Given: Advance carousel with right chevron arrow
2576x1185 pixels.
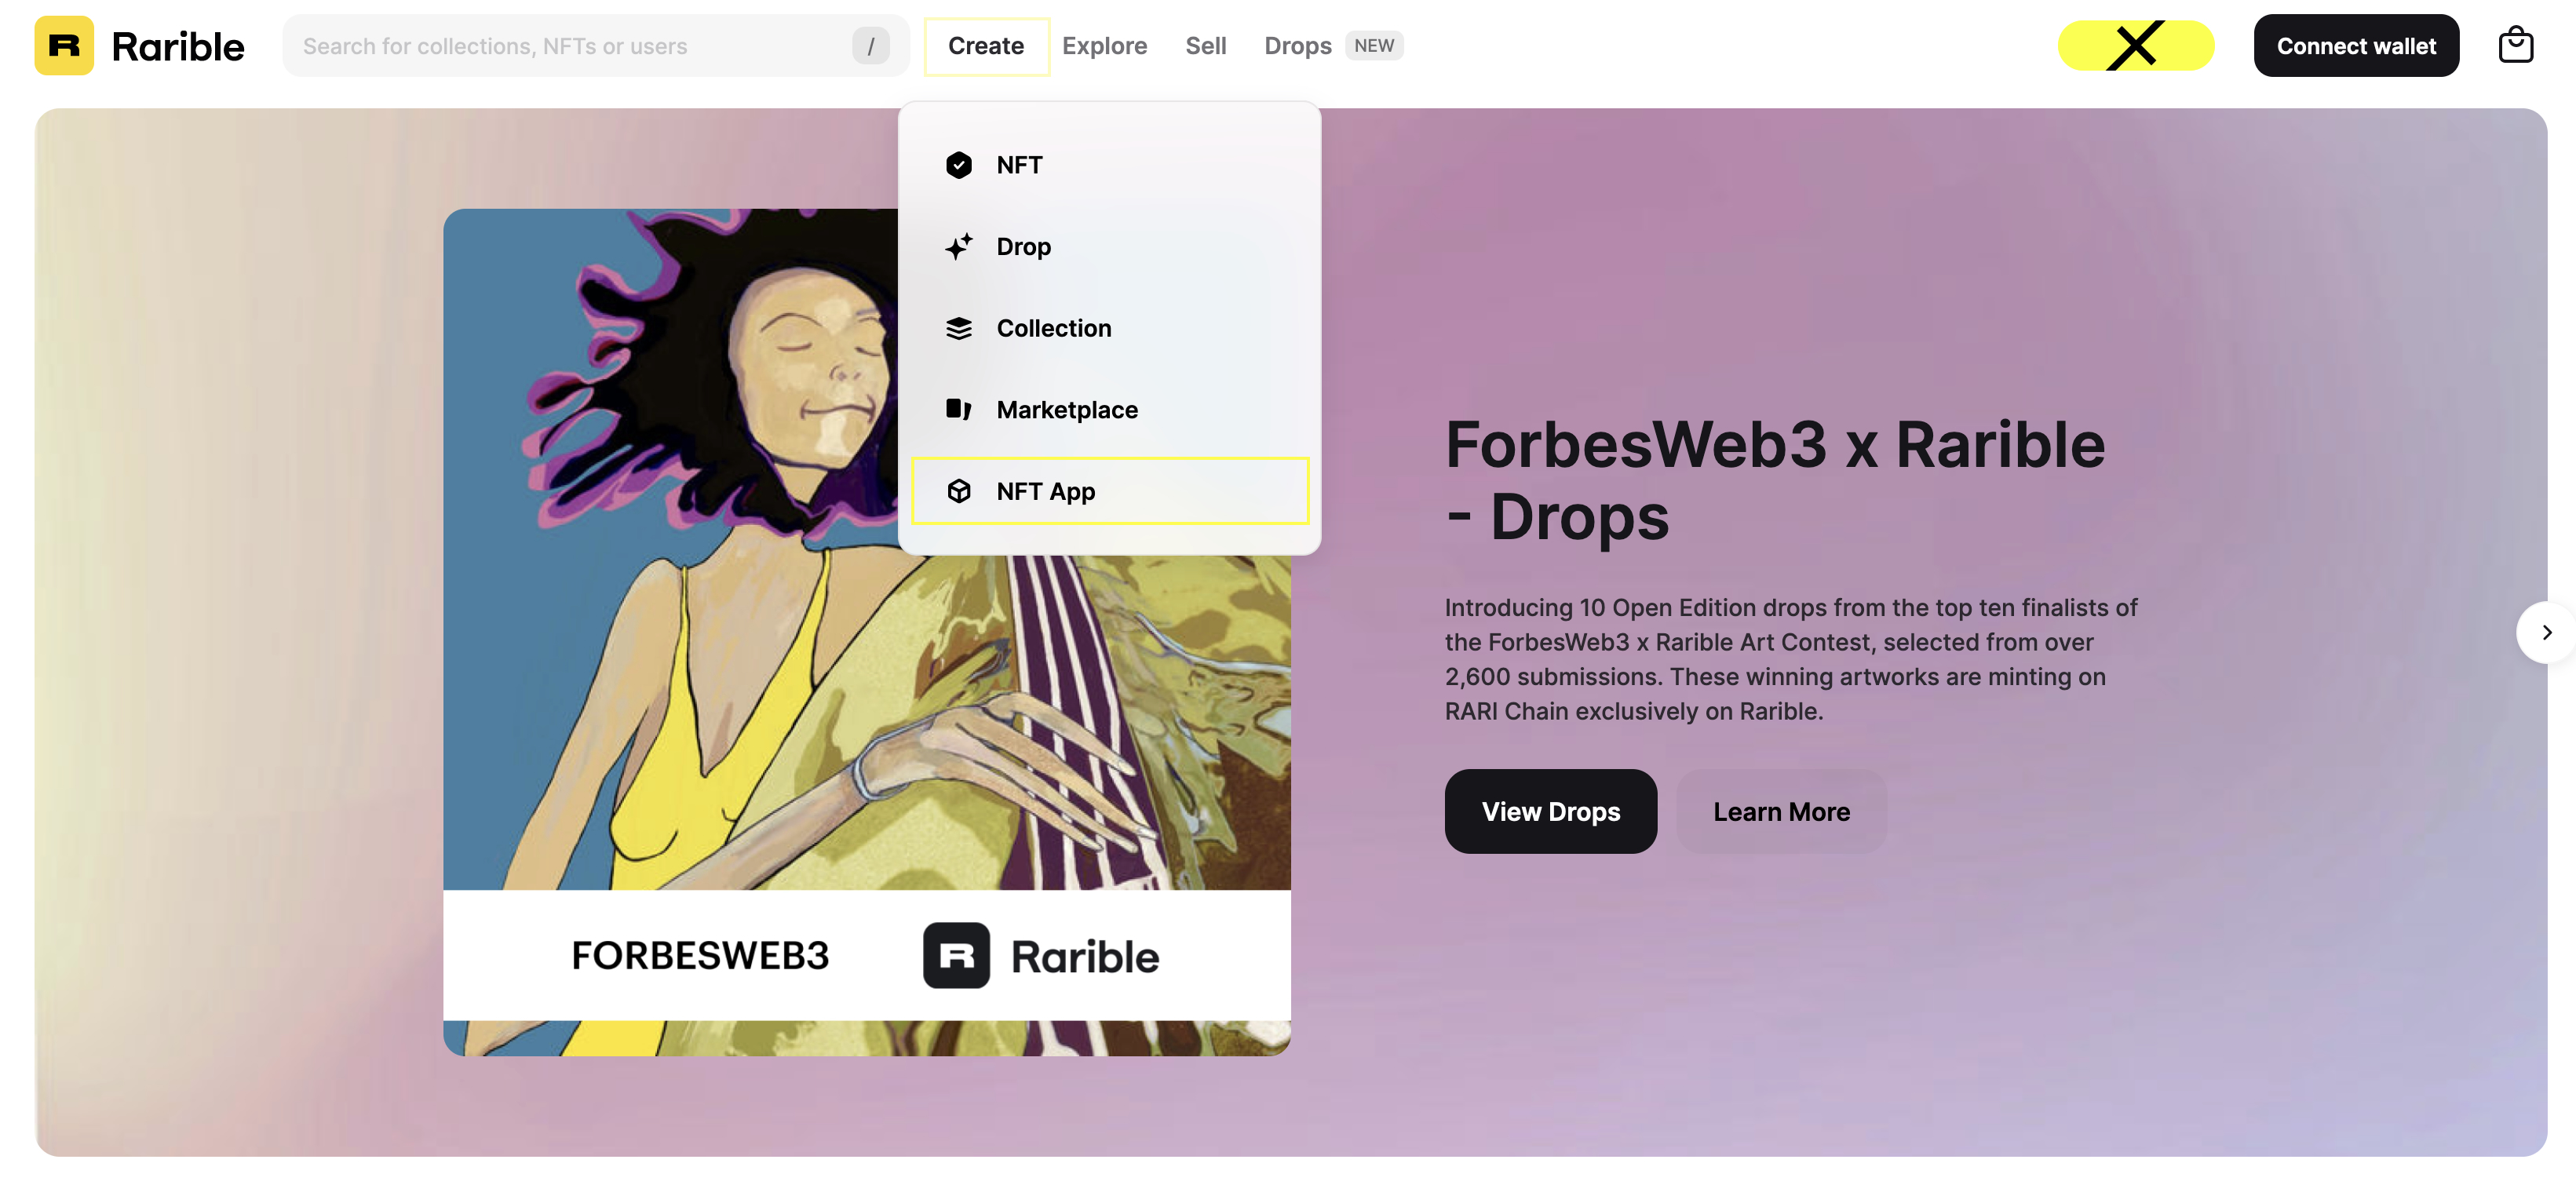Looking at the screenshot, I should pyautogui.click(x=2546, y=632).
